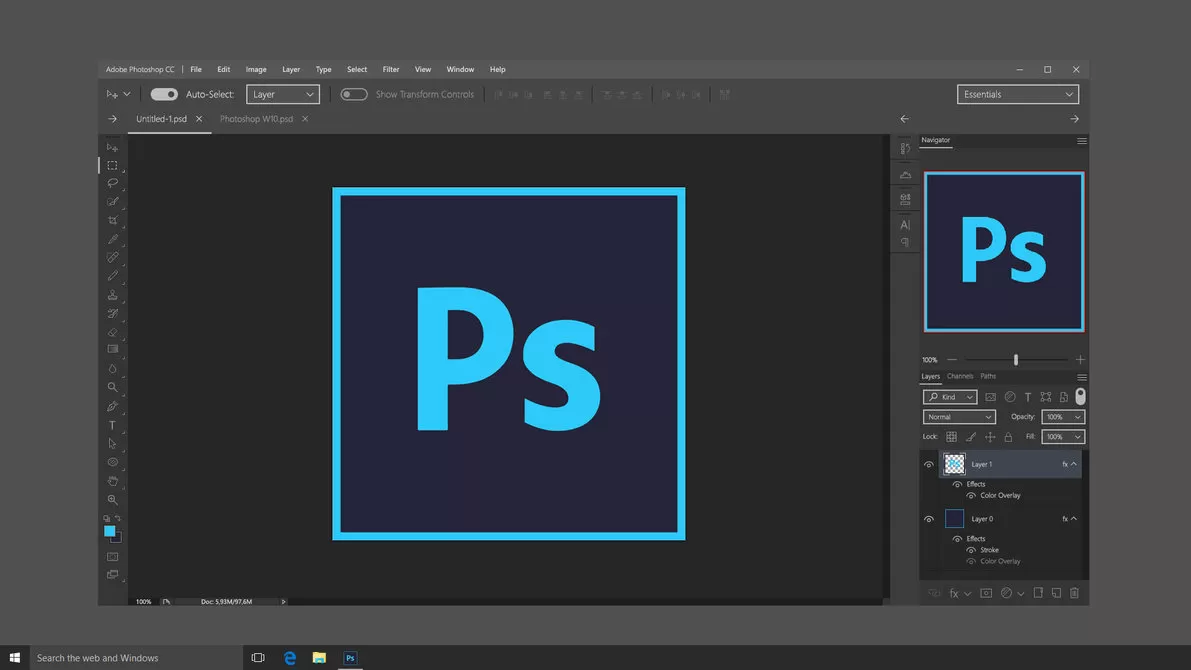Switch to the Channels panel tab
This screenshot has height=670, width=1191.
coord(960,376)
